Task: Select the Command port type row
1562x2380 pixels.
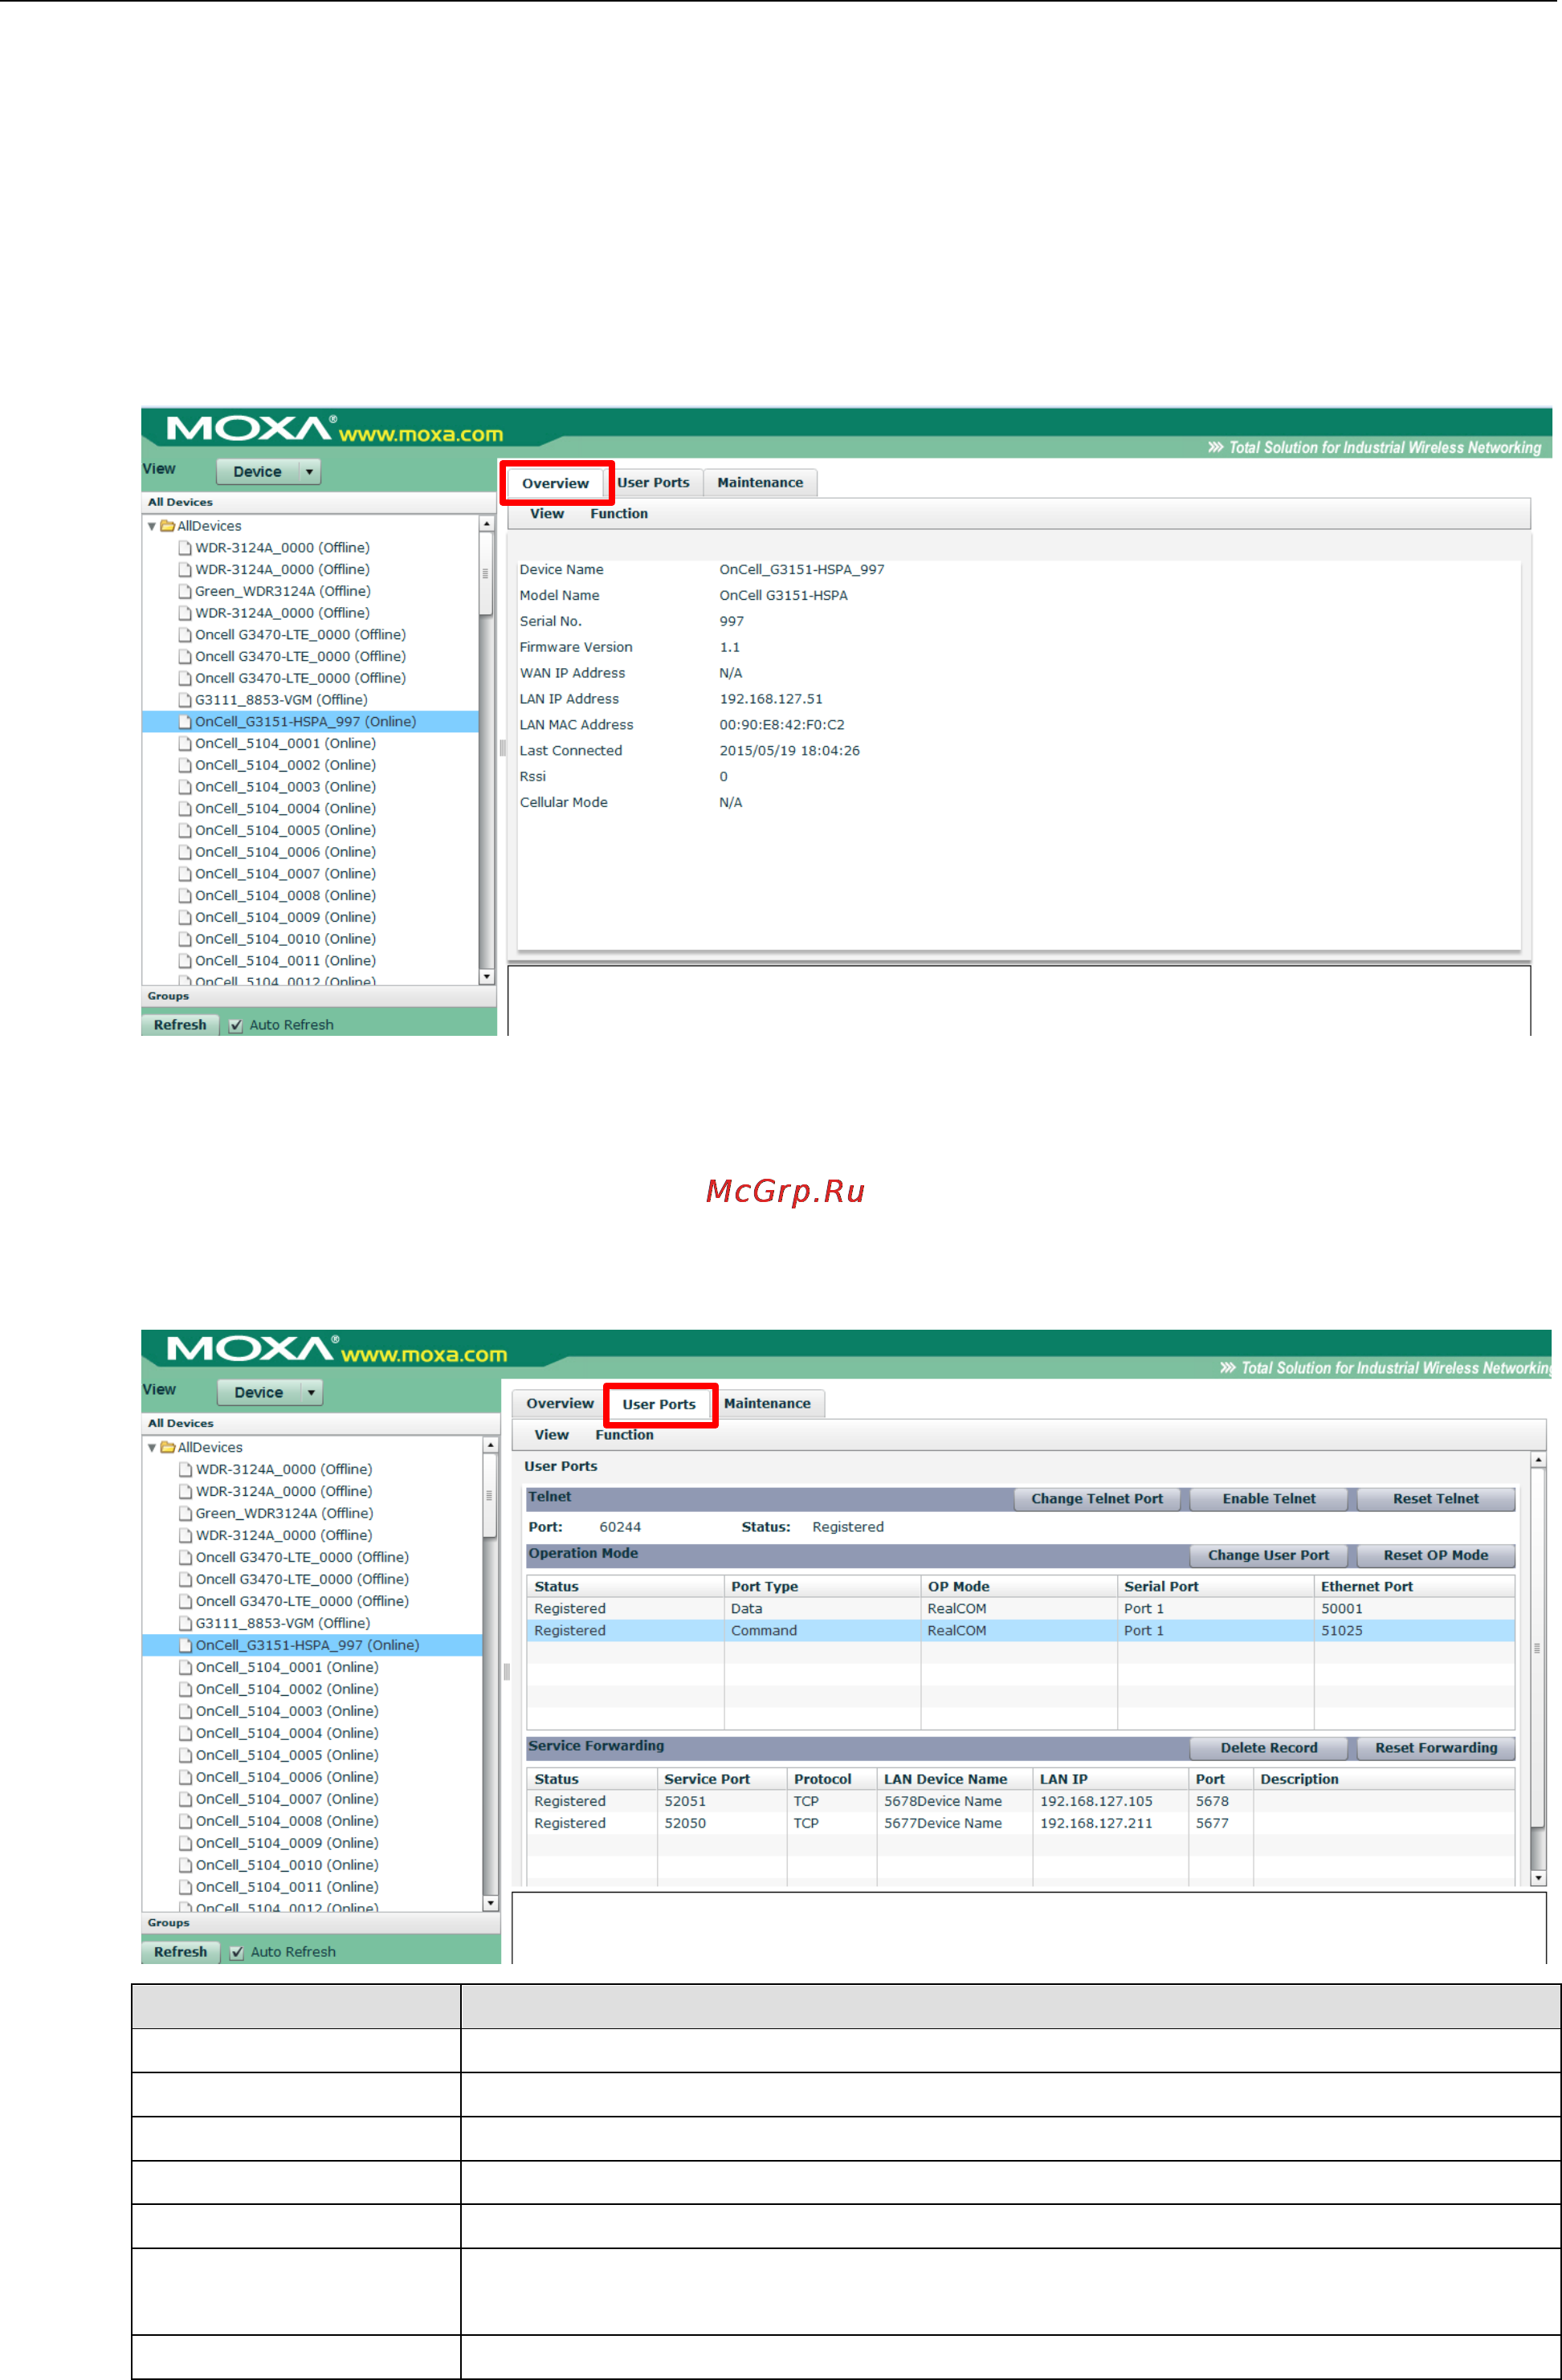Action: [1020, 1631]
